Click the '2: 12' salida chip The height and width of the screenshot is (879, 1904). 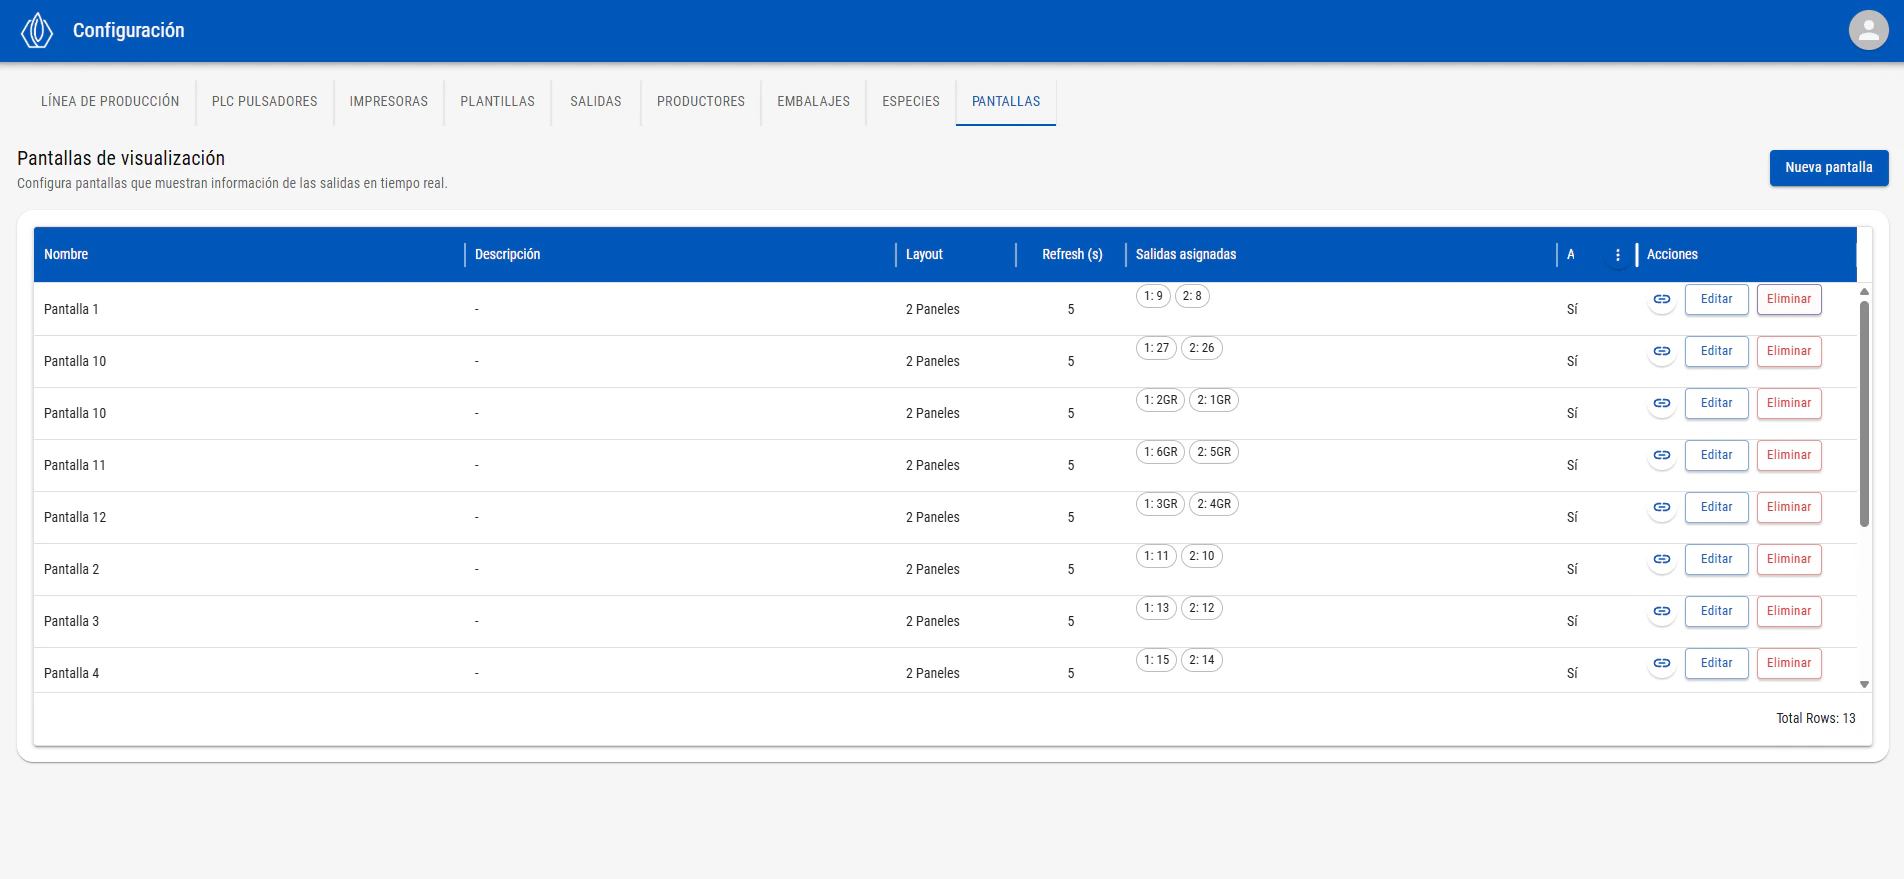[x=1202, y=608]
